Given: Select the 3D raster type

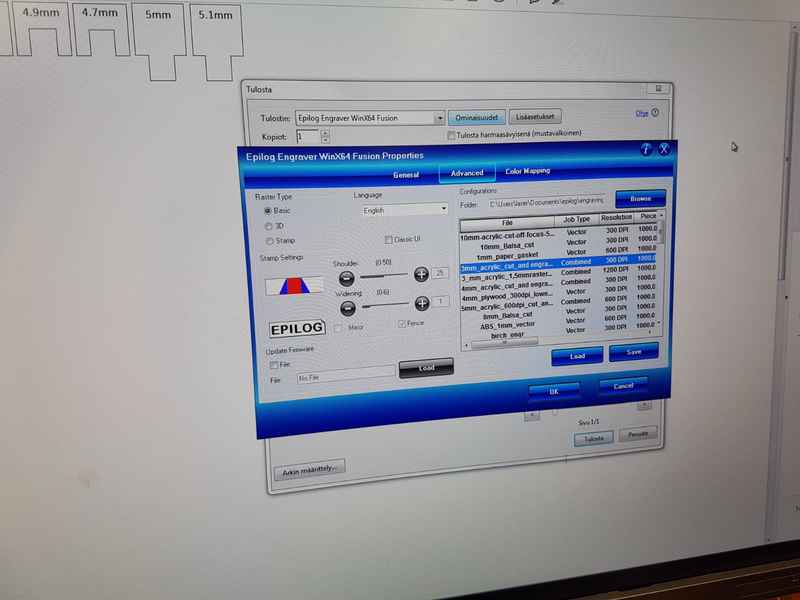Looking at the screenshot, I should pyautogui.click(x=268, y=226).
